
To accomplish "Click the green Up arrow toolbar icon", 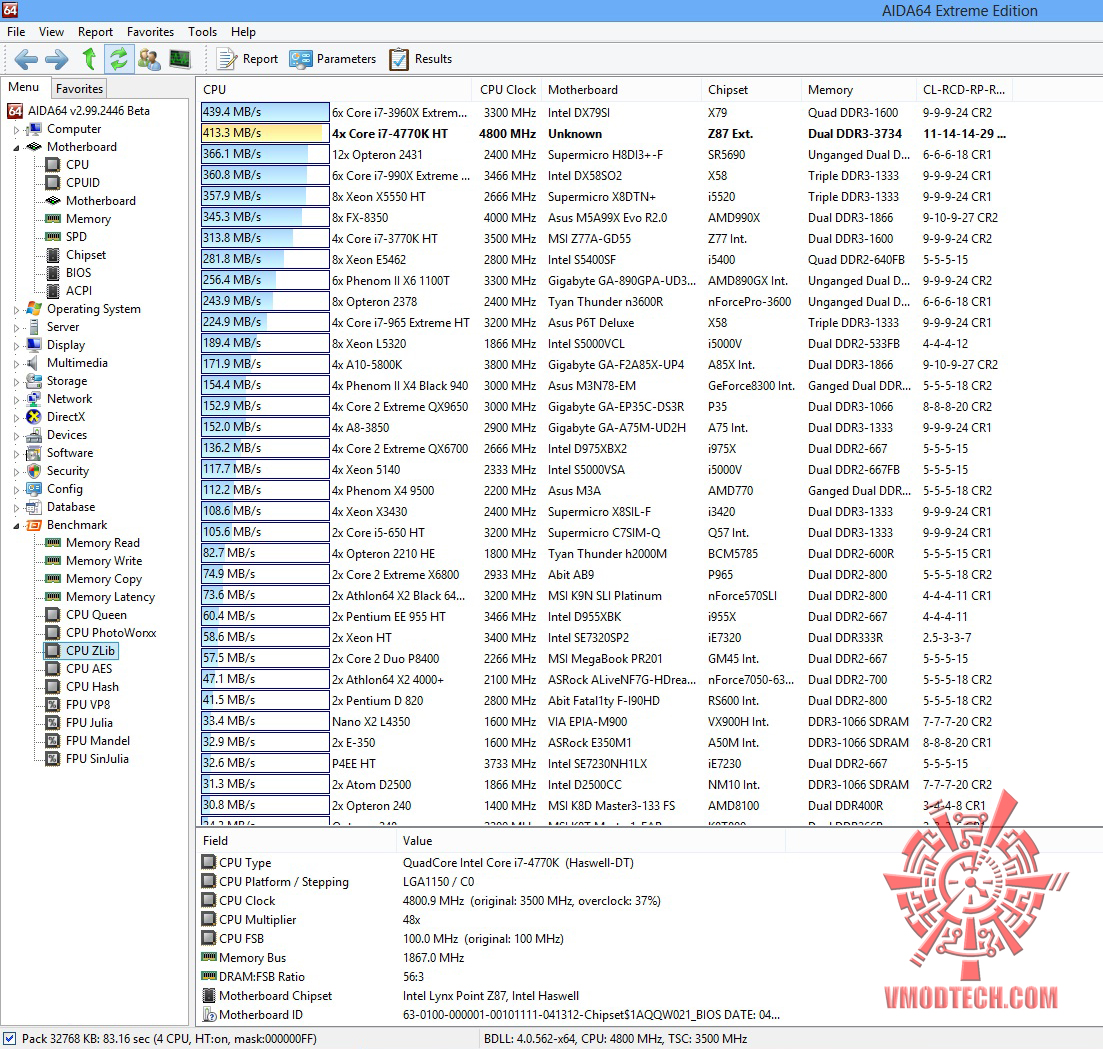I will [89, 58].
